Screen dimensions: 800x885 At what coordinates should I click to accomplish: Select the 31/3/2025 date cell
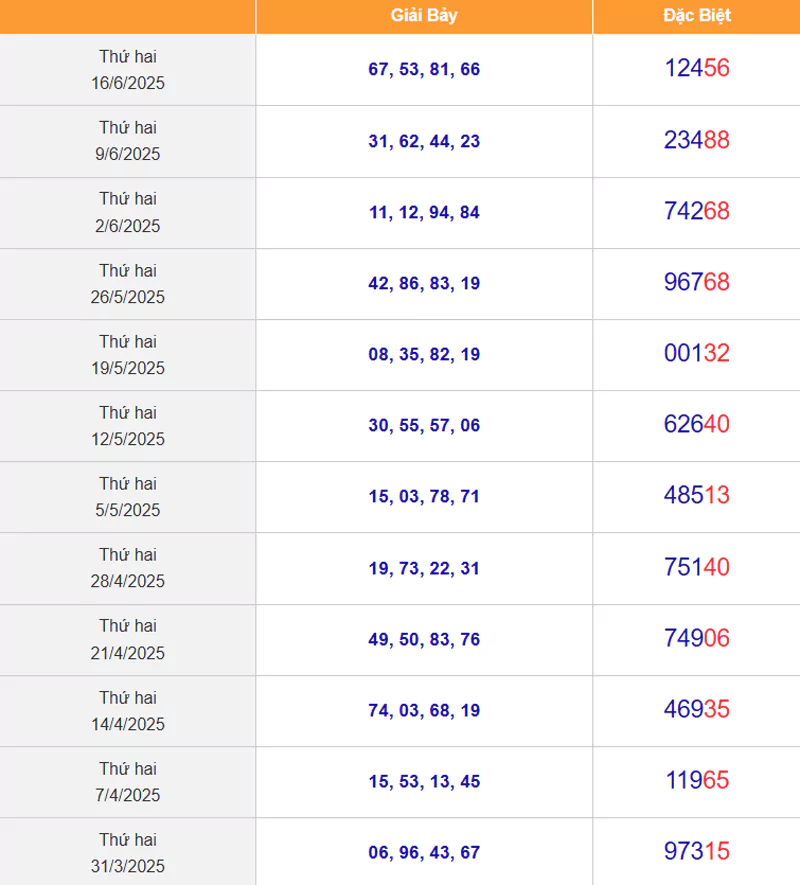click(128, 852)
